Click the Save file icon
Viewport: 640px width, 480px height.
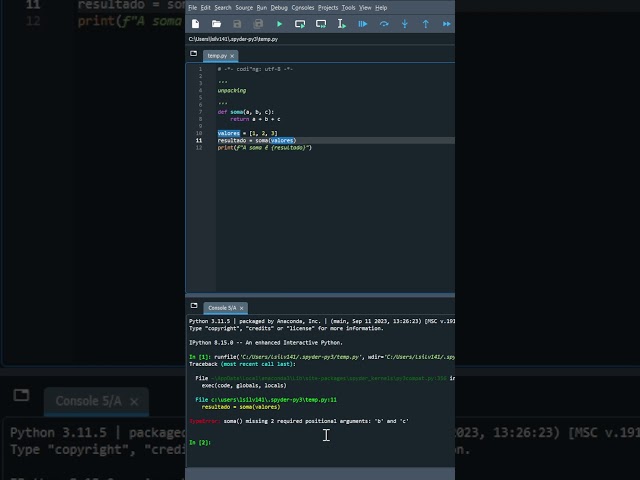click(x=237, y=24)
